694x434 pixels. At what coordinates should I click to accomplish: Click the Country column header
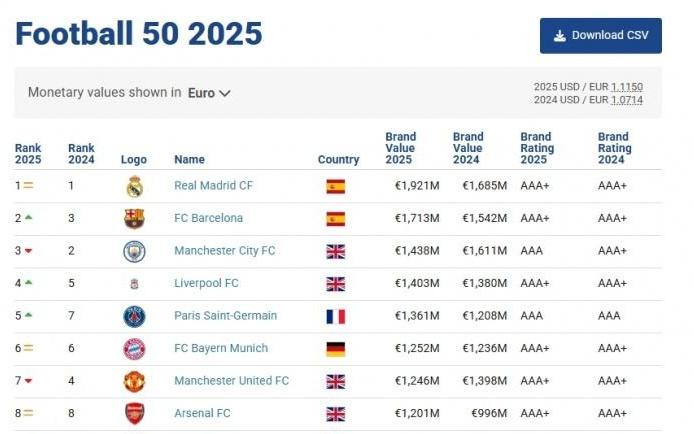pyautogui.click(x=338, y=160)
